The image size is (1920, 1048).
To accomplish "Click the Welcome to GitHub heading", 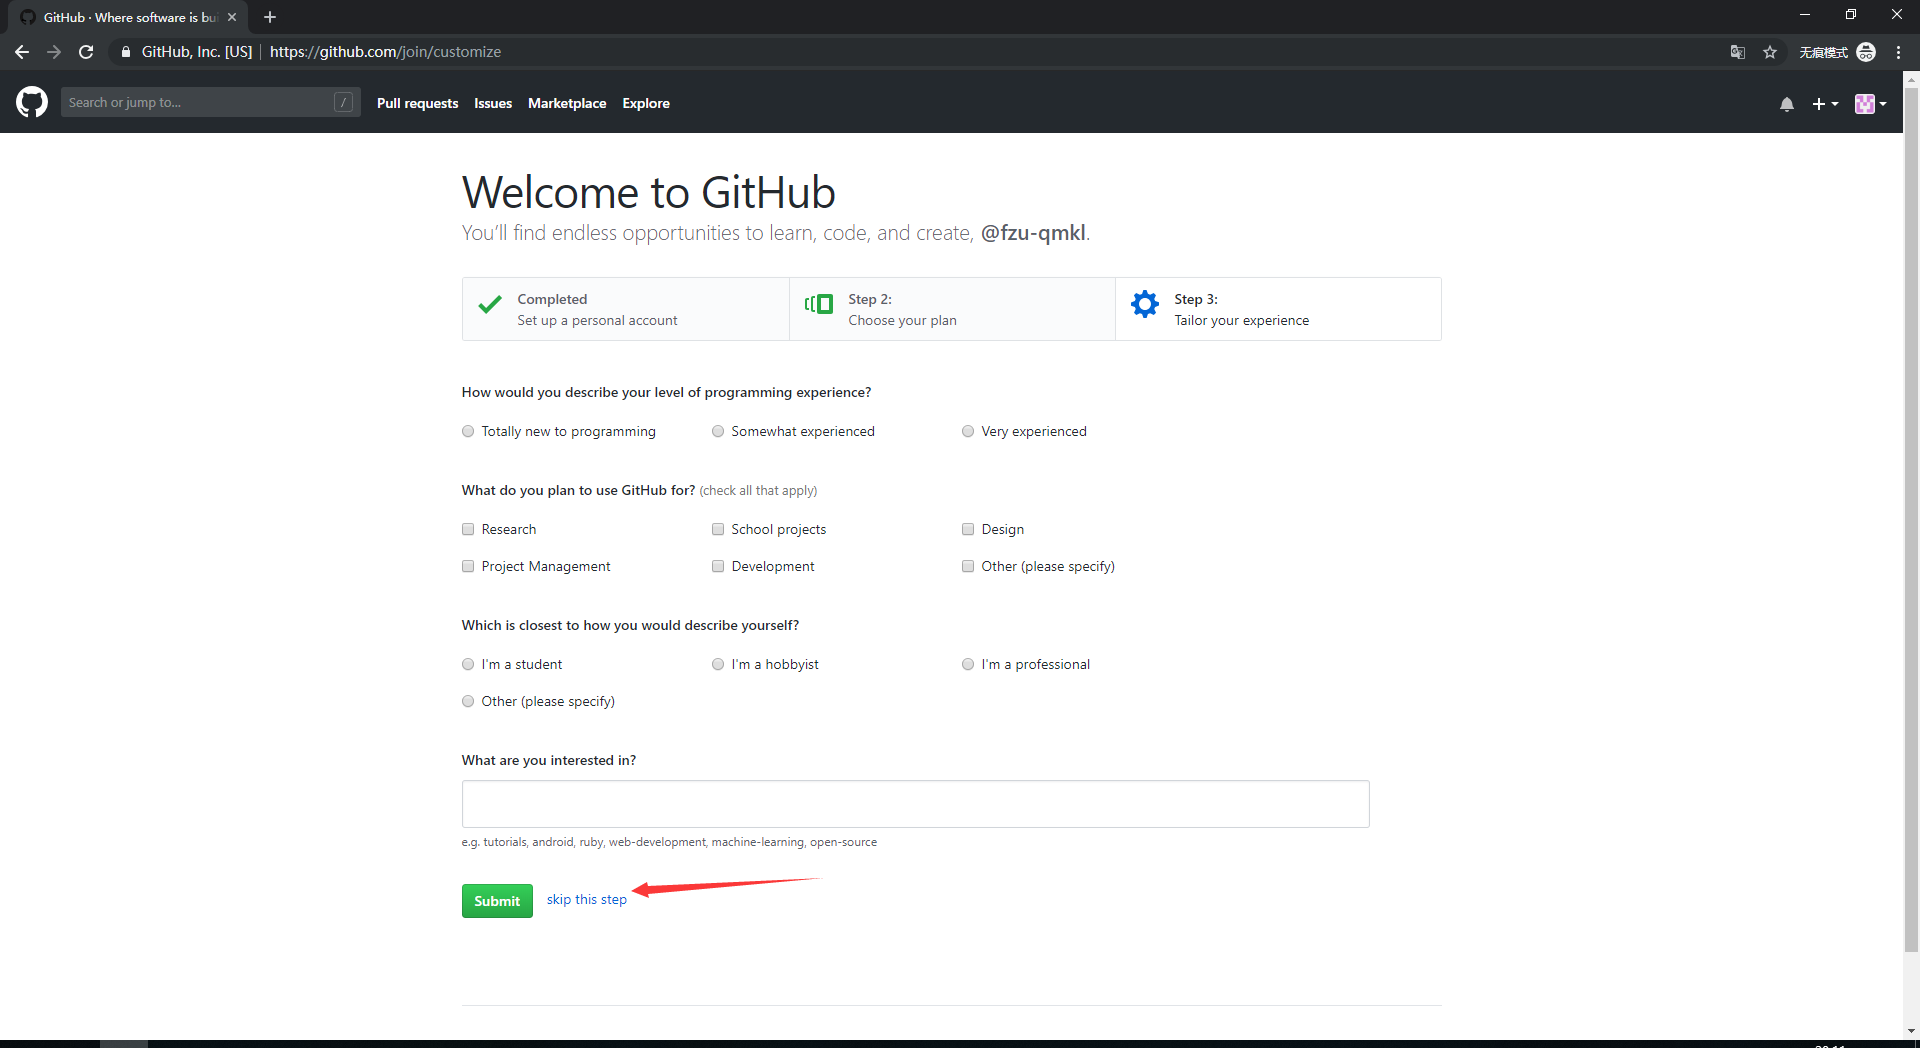I will tap(649, 192).
